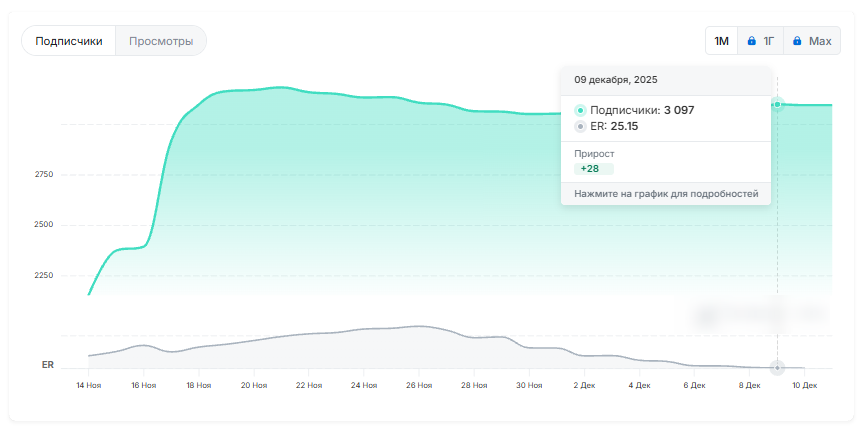The height and width of the screenshot is (432, 859).
Task: Choose the Max range label
Action: [x=820, y=41]
